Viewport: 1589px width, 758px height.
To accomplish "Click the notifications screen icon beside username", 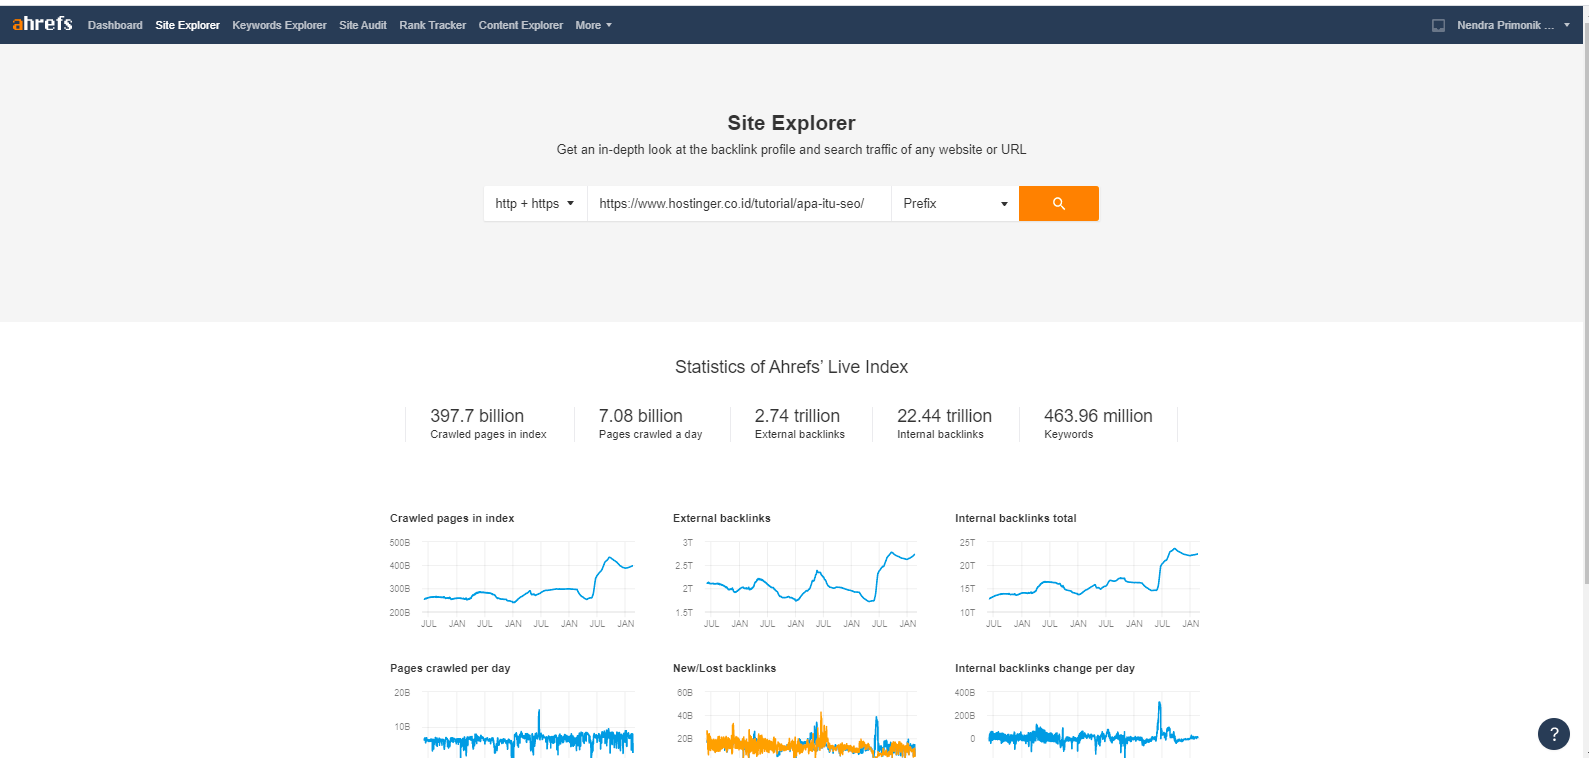I will click(1438, 25).
